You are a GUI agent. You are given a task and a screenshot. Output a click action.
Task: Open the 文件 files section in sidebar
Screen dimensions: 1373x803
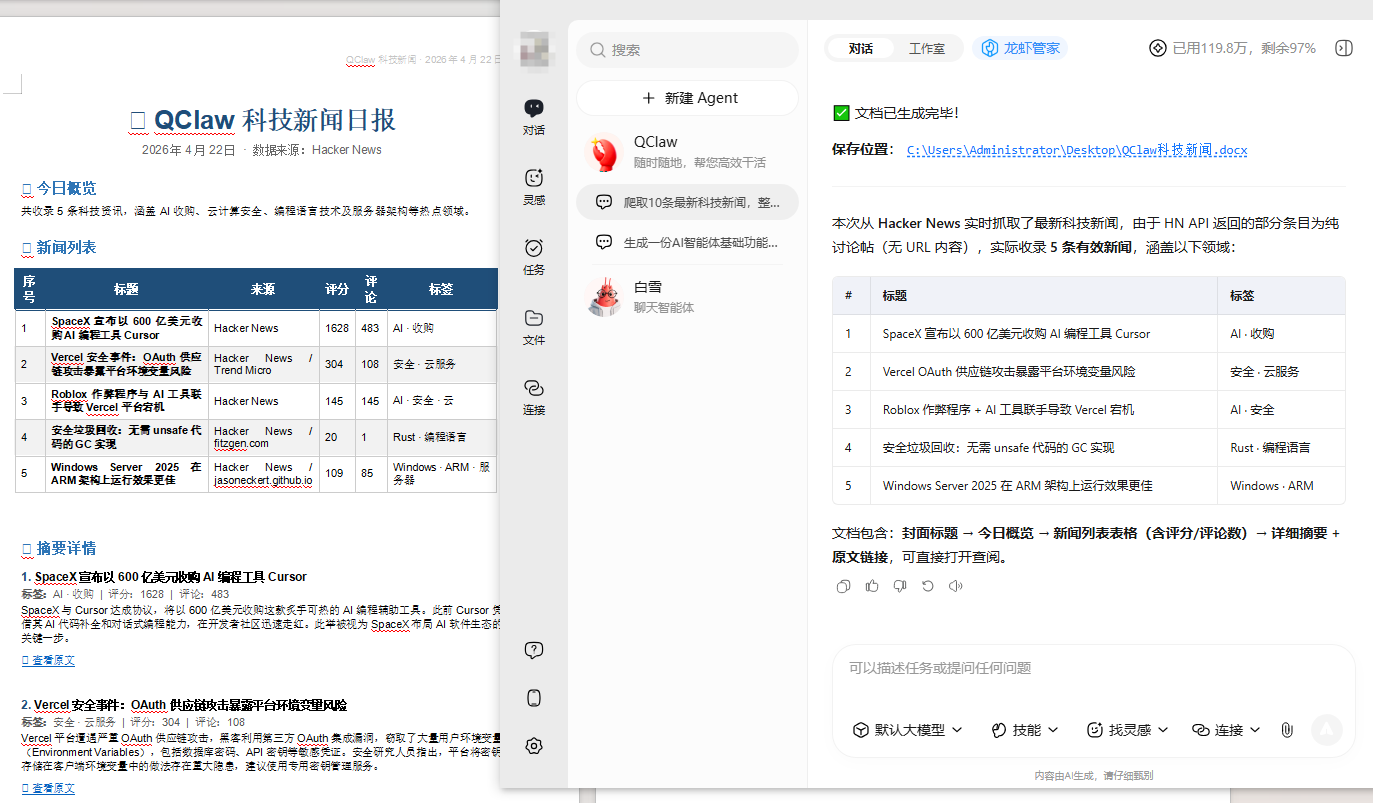pos(534,327)
